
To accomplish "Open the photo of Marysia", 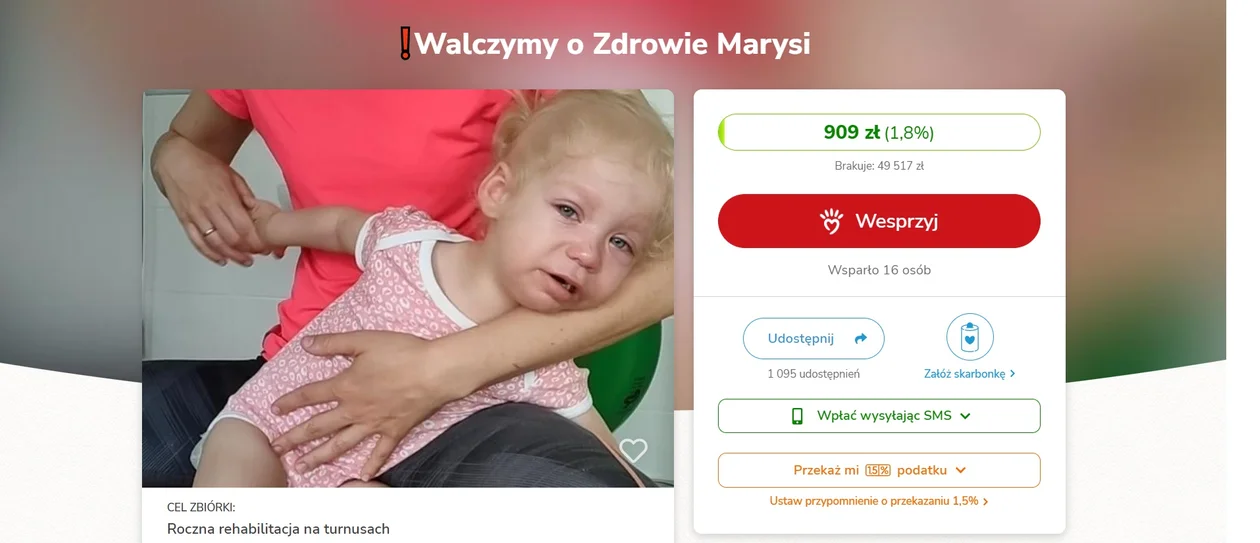I will (408, 288).
